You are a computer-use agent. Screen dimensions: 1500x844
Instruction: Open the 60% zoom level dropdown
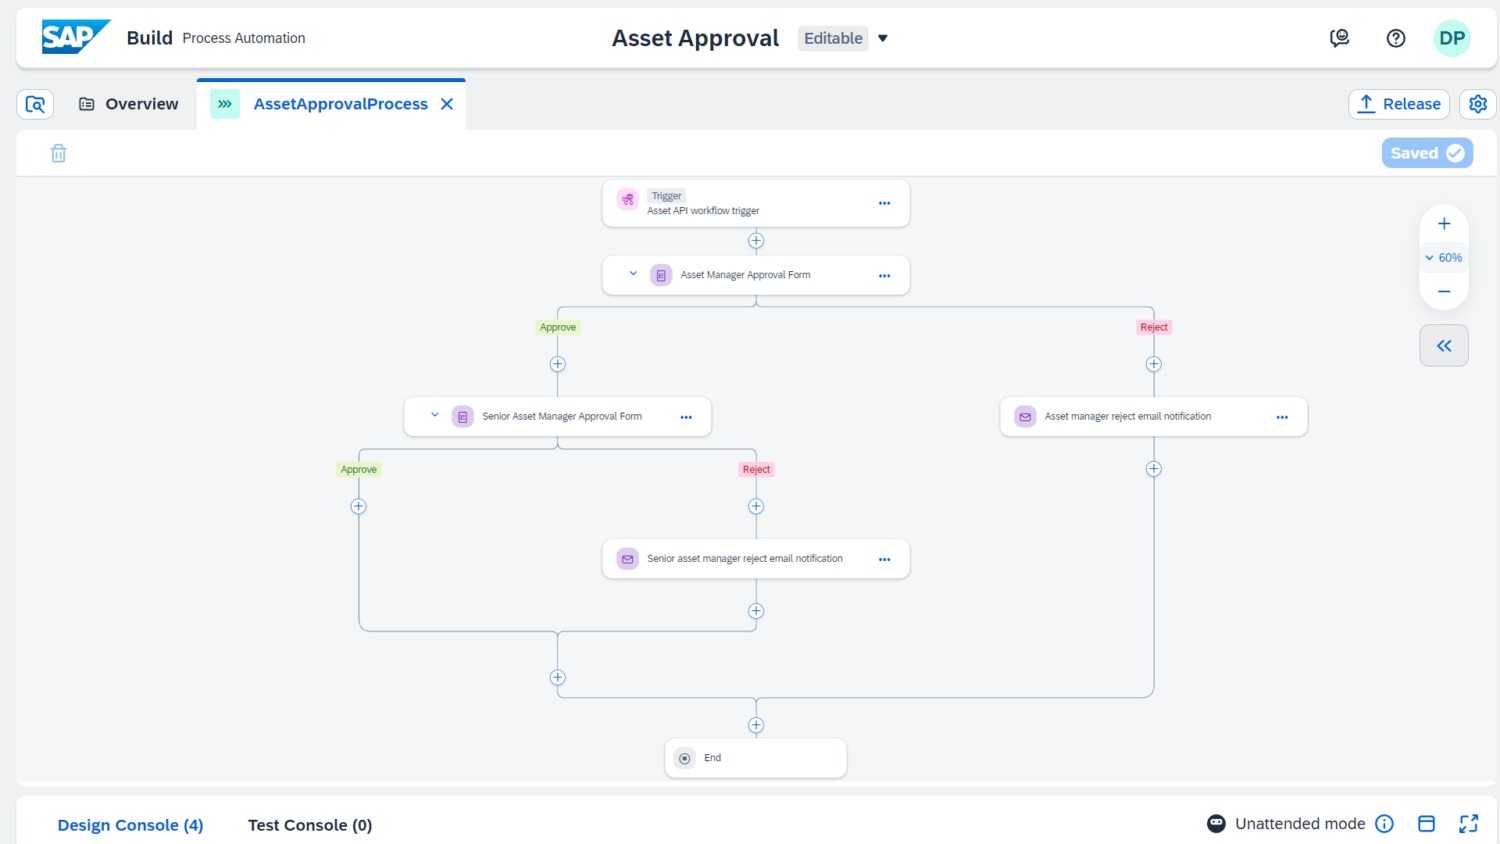click(1443, 258)
